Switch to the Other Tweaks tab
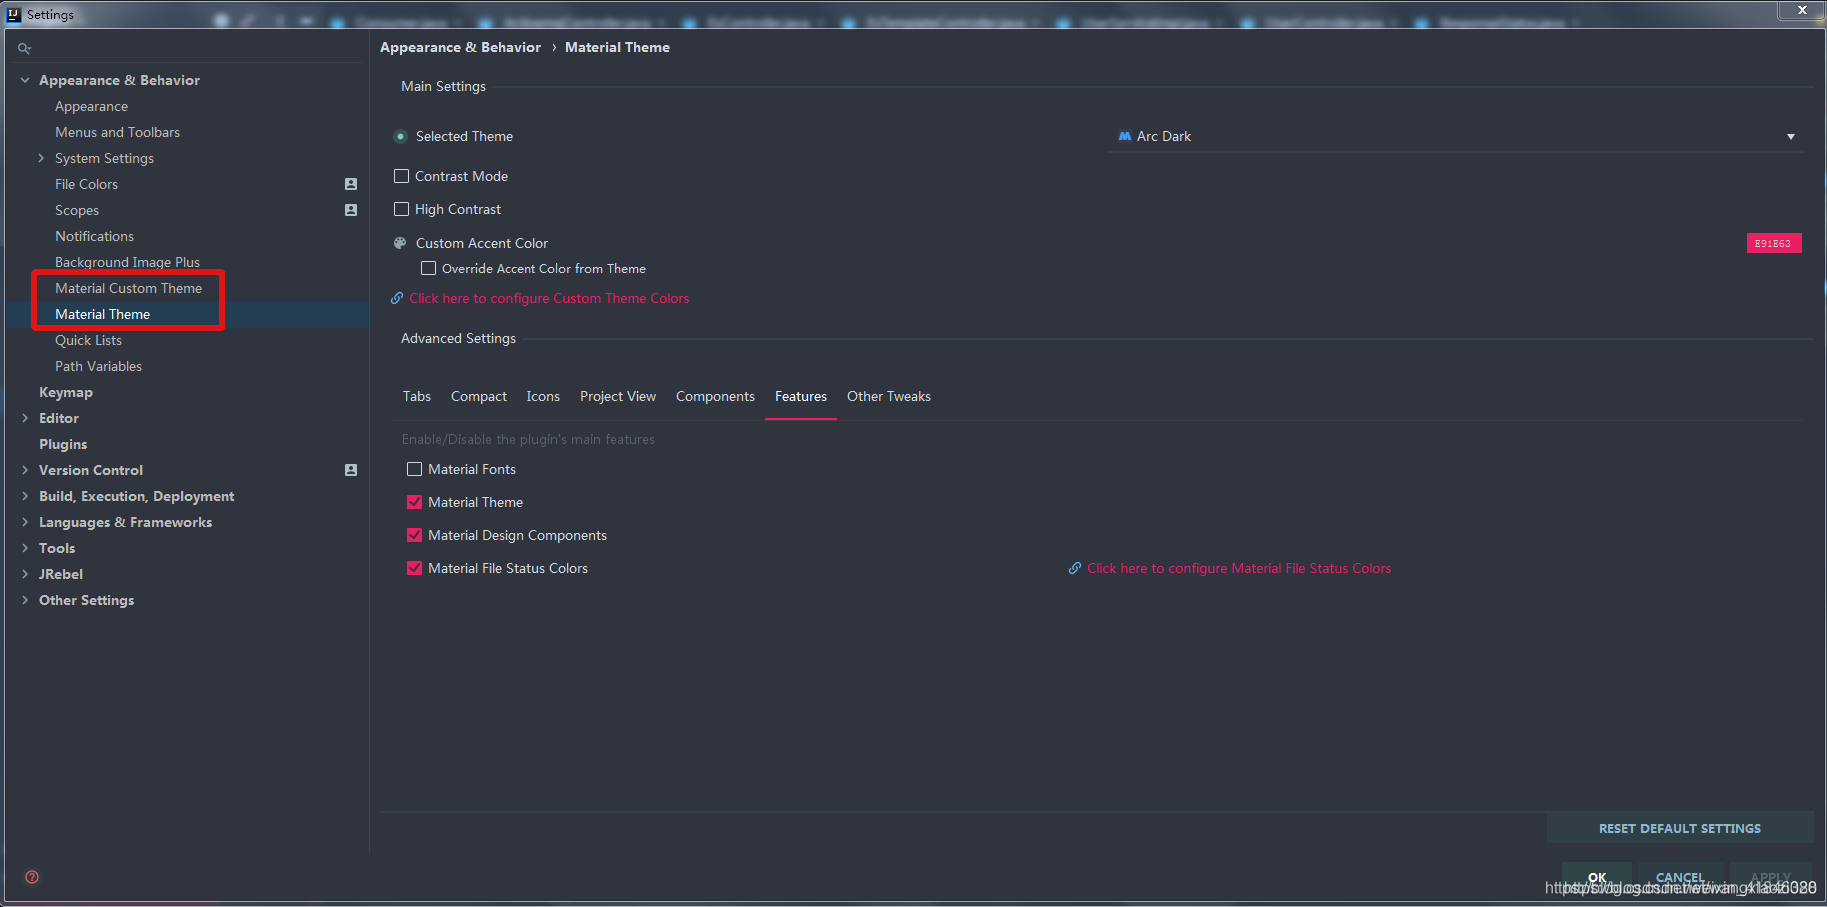 click(x=889, y=396)
